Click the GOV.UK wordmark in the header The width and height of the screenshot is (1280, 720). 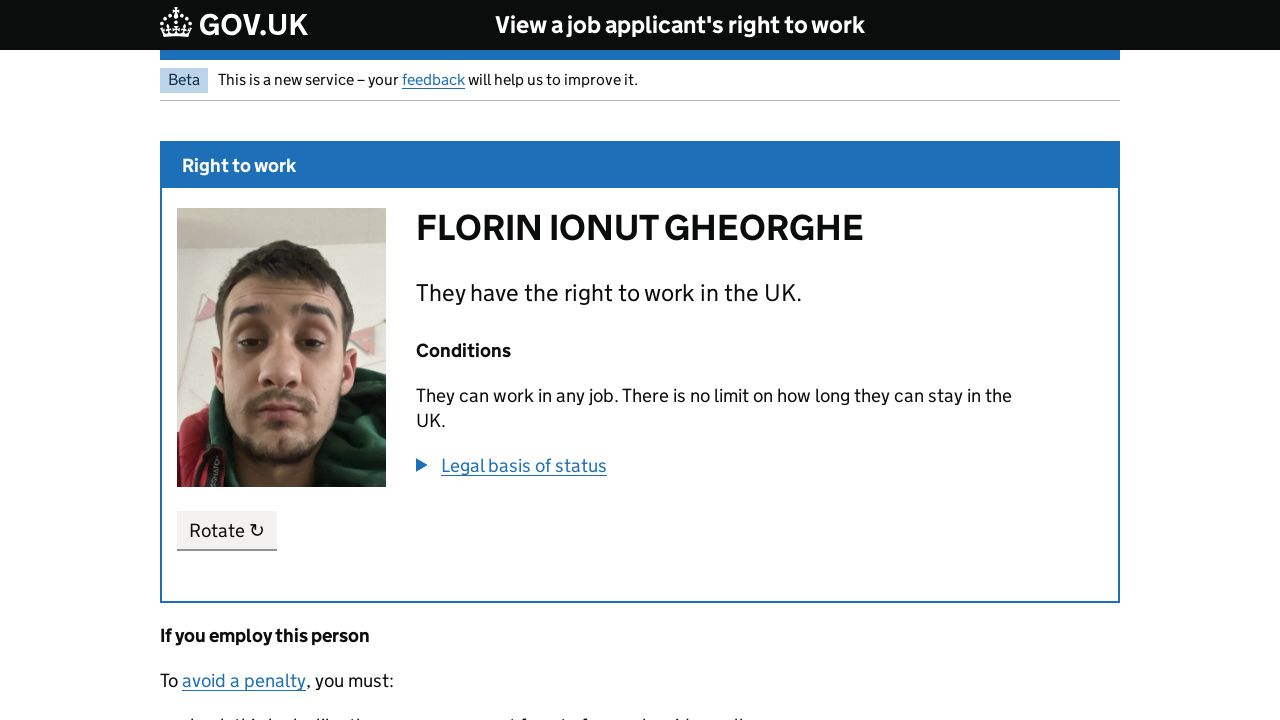coord(253,25)
